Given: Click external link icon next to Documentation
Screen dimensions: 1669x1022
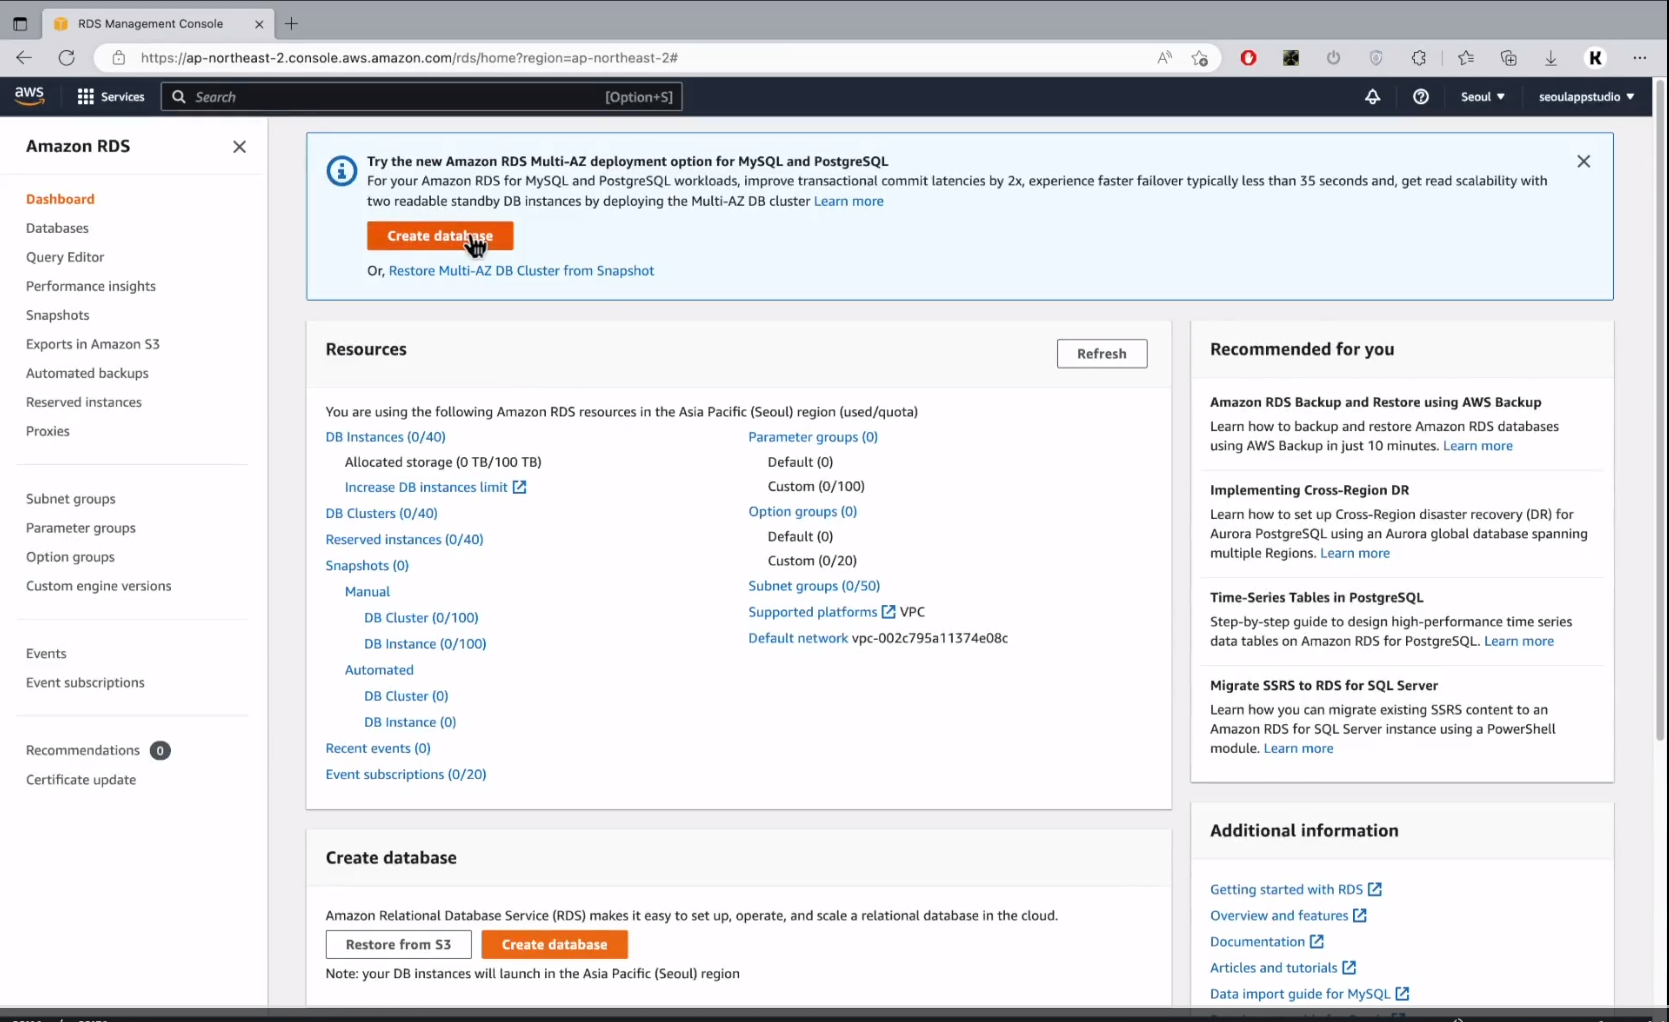Looking at the screenshot, I should click(x=1316, y=941).
